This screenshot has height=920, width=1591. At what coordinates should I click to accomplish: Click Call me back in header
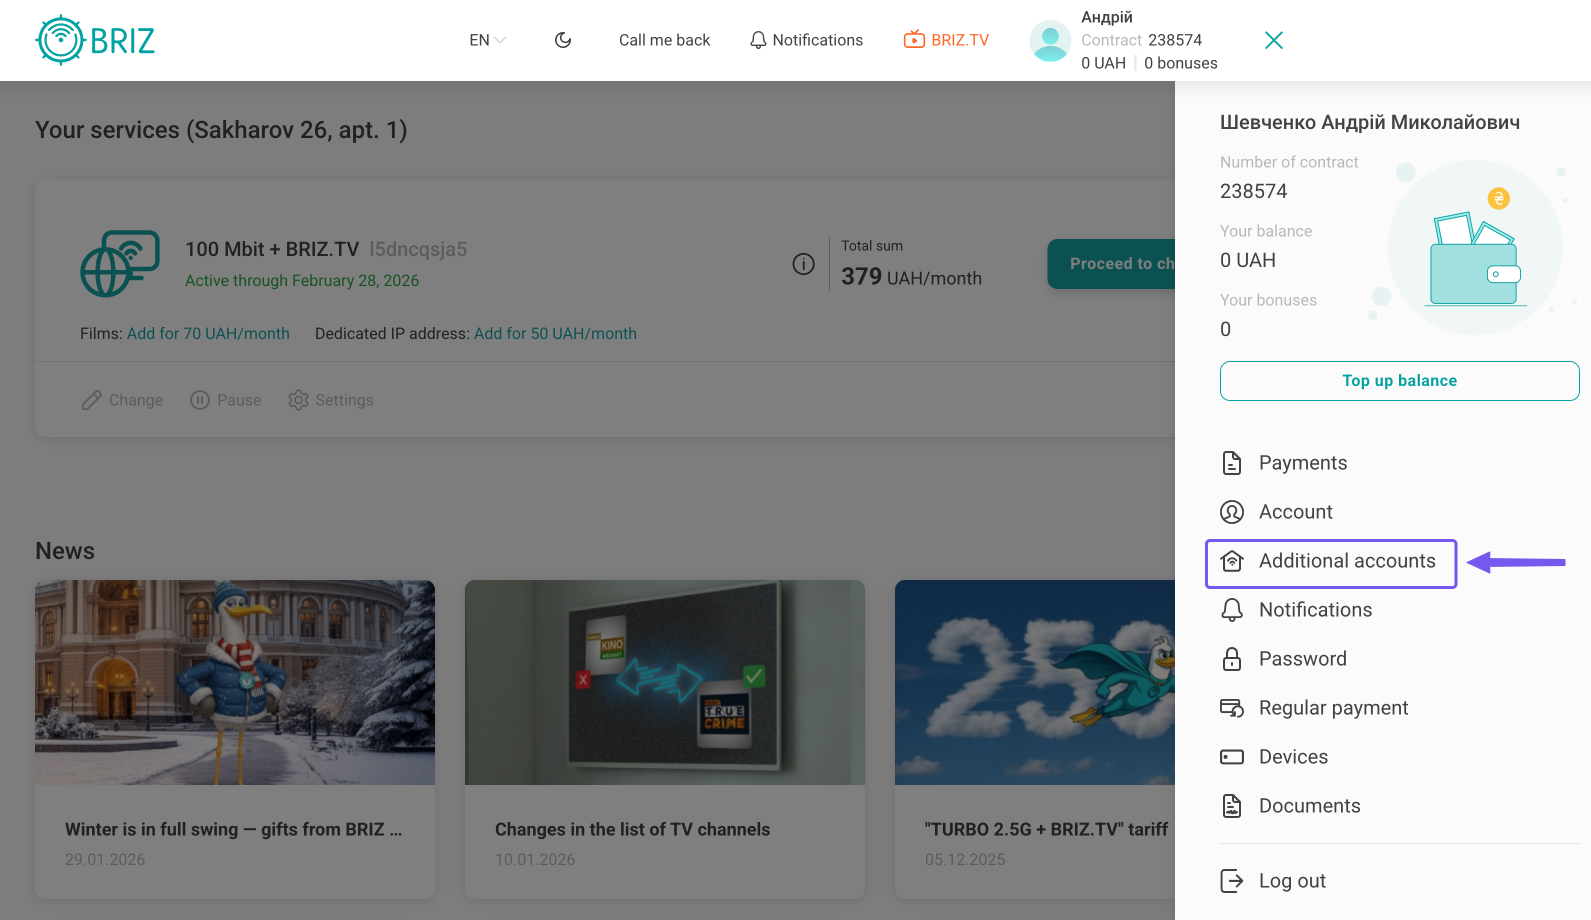point(664,40)
